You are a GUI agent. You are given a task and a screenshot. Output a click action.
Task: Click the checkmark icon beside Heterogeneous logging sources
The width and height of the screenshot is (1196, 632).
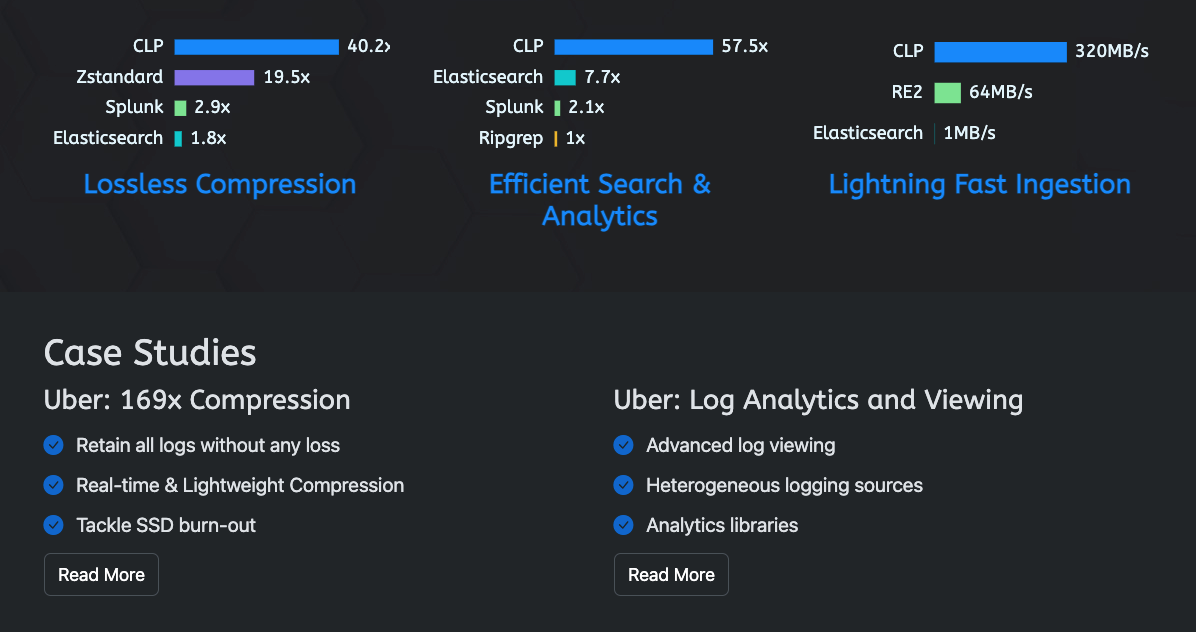tap(624, 485)
